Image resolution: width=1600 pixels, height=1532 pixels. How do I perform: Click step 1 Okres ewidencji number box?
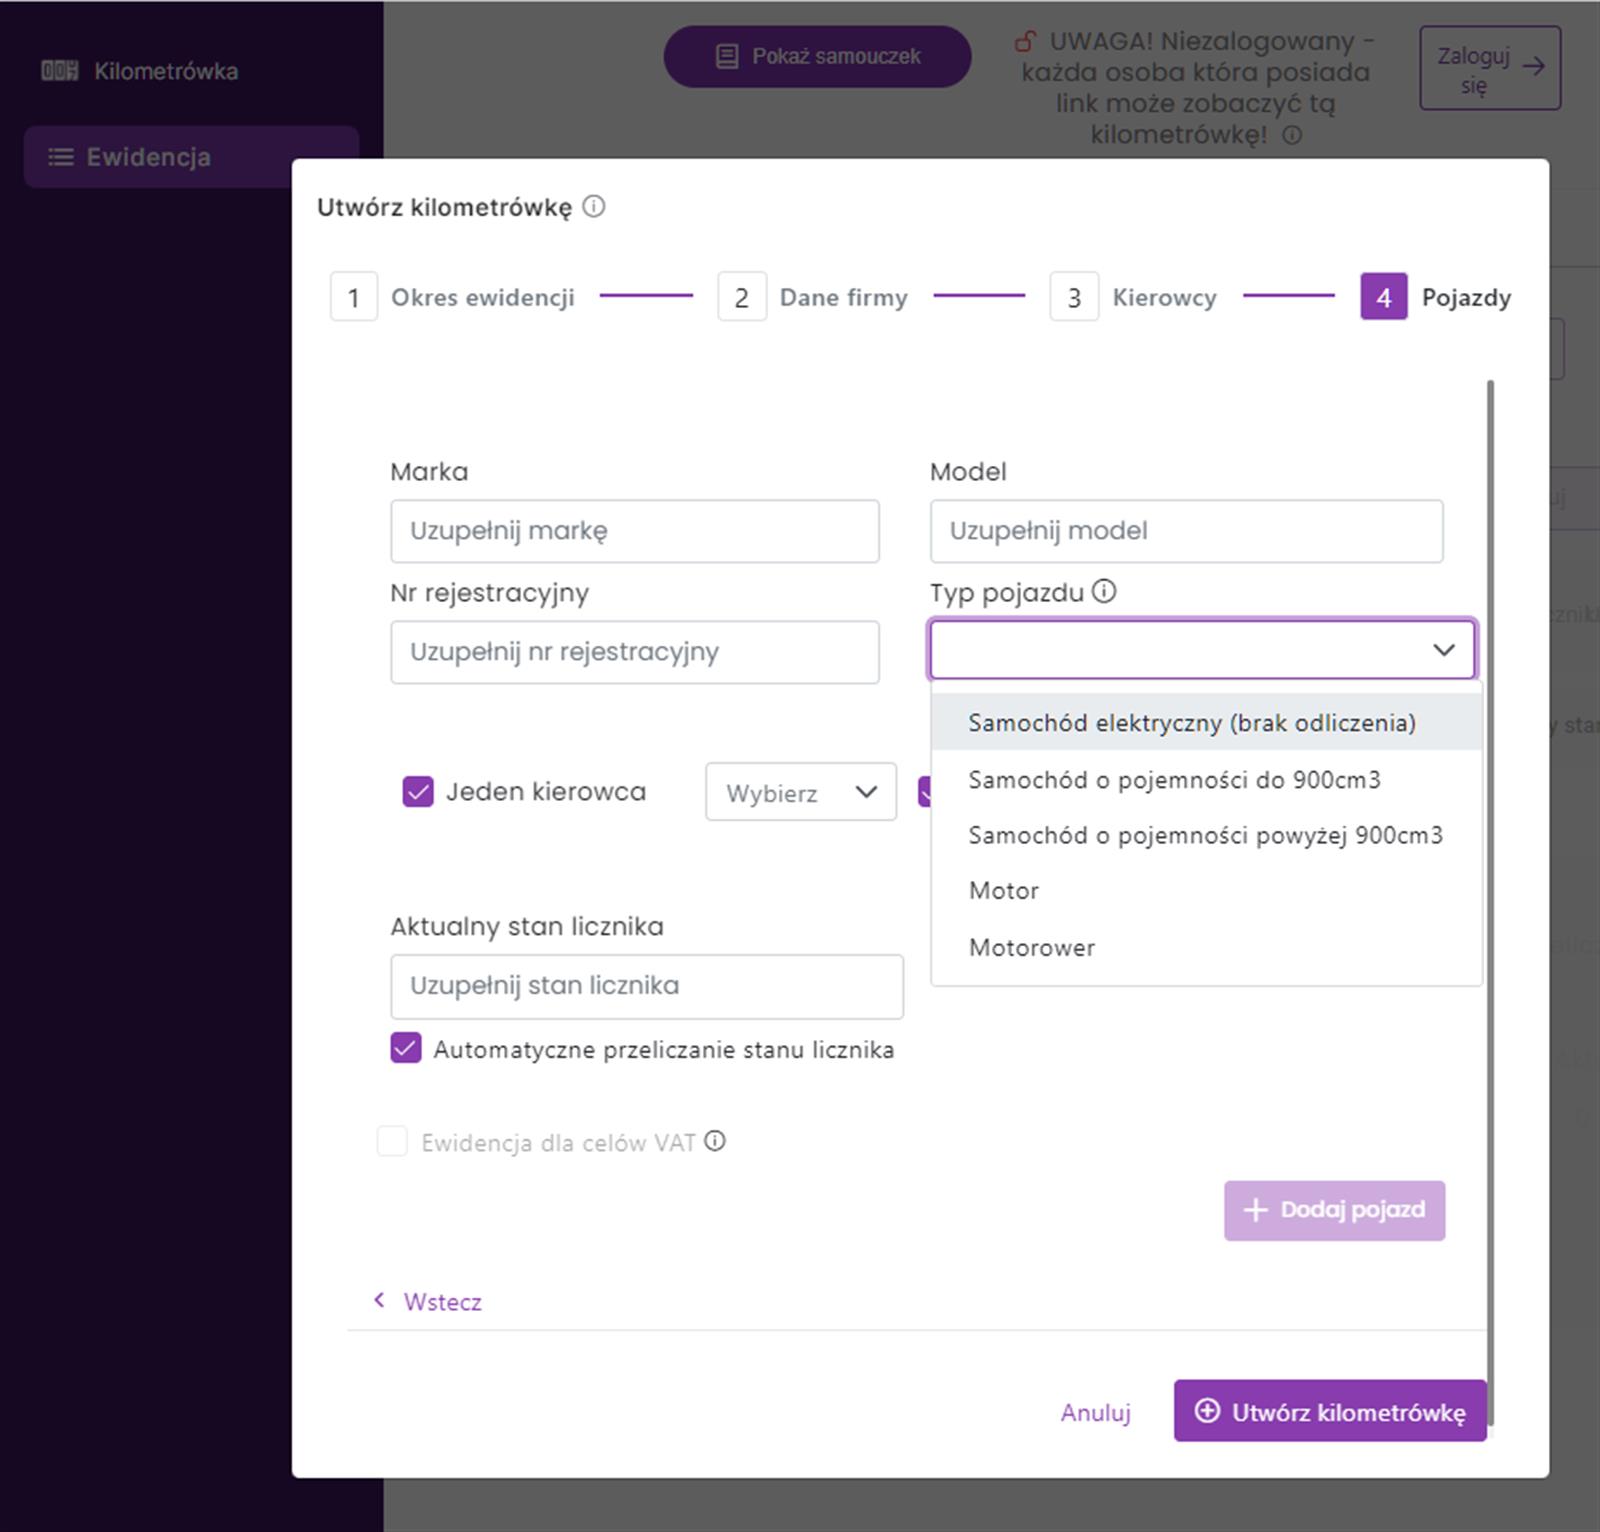coord(354,297)
